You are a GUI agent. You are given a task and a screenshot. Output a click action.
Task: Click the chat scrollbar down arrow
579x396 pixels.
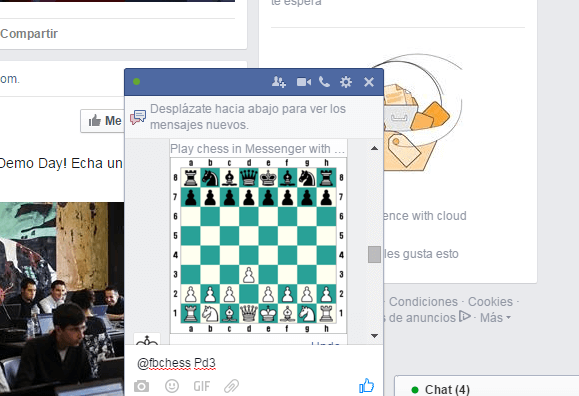pyautogui.click(x=374, y=336)
